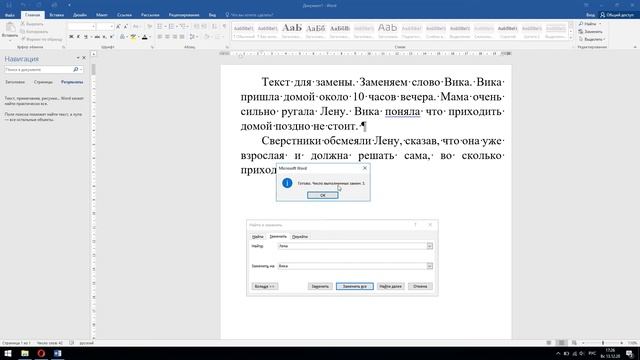This screenshot has height=360, width=640.
Task: Toggle Strikethrough formatting
Action: click(x=97, y=37)
